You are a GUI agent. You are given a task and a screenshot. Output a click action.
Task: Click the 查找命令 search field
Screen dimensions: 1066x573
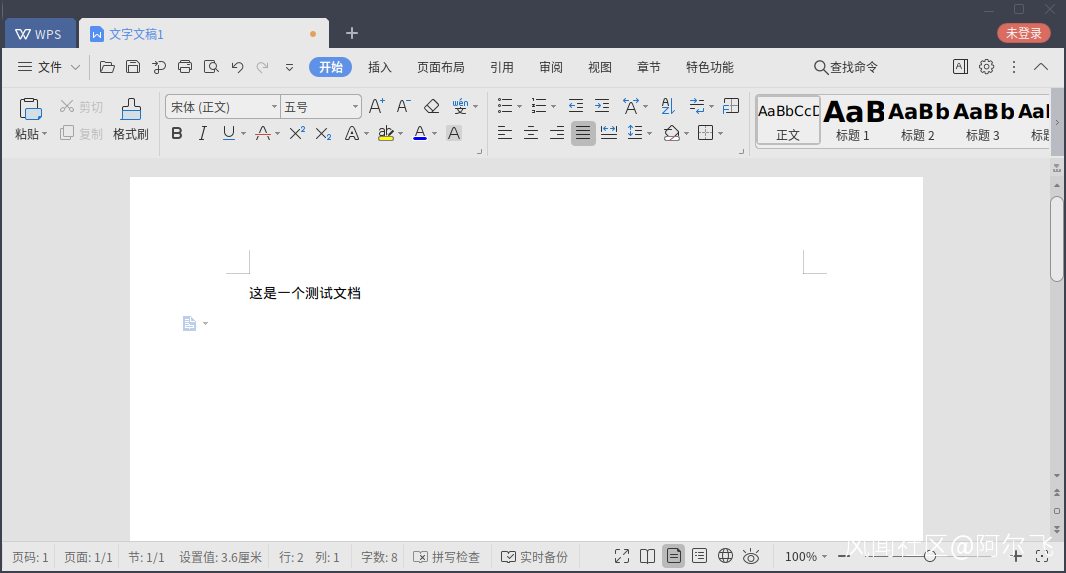[x=846, y=67]
